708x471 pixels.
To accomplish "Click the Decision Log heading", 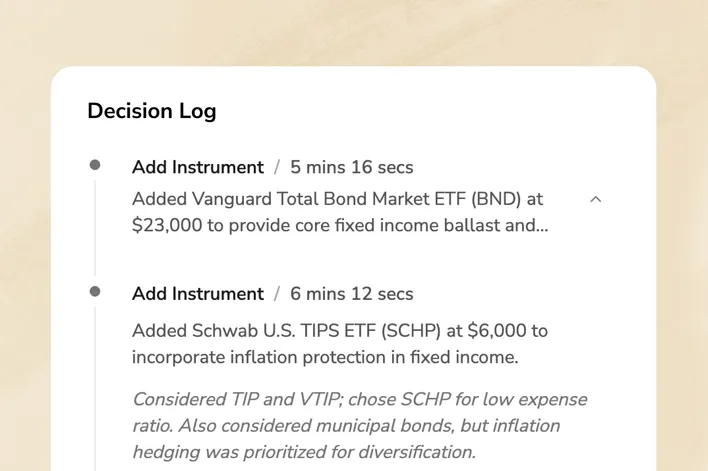I will [151, 111].
